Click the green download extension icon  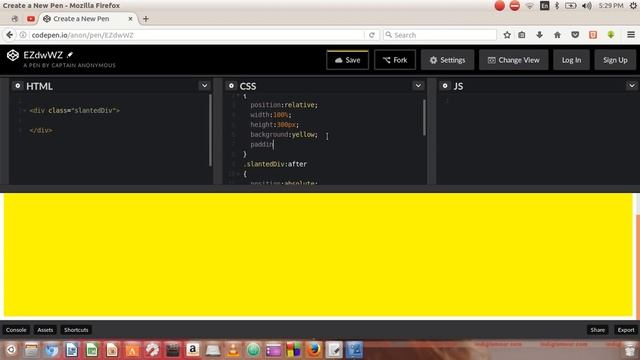[611, 35]
